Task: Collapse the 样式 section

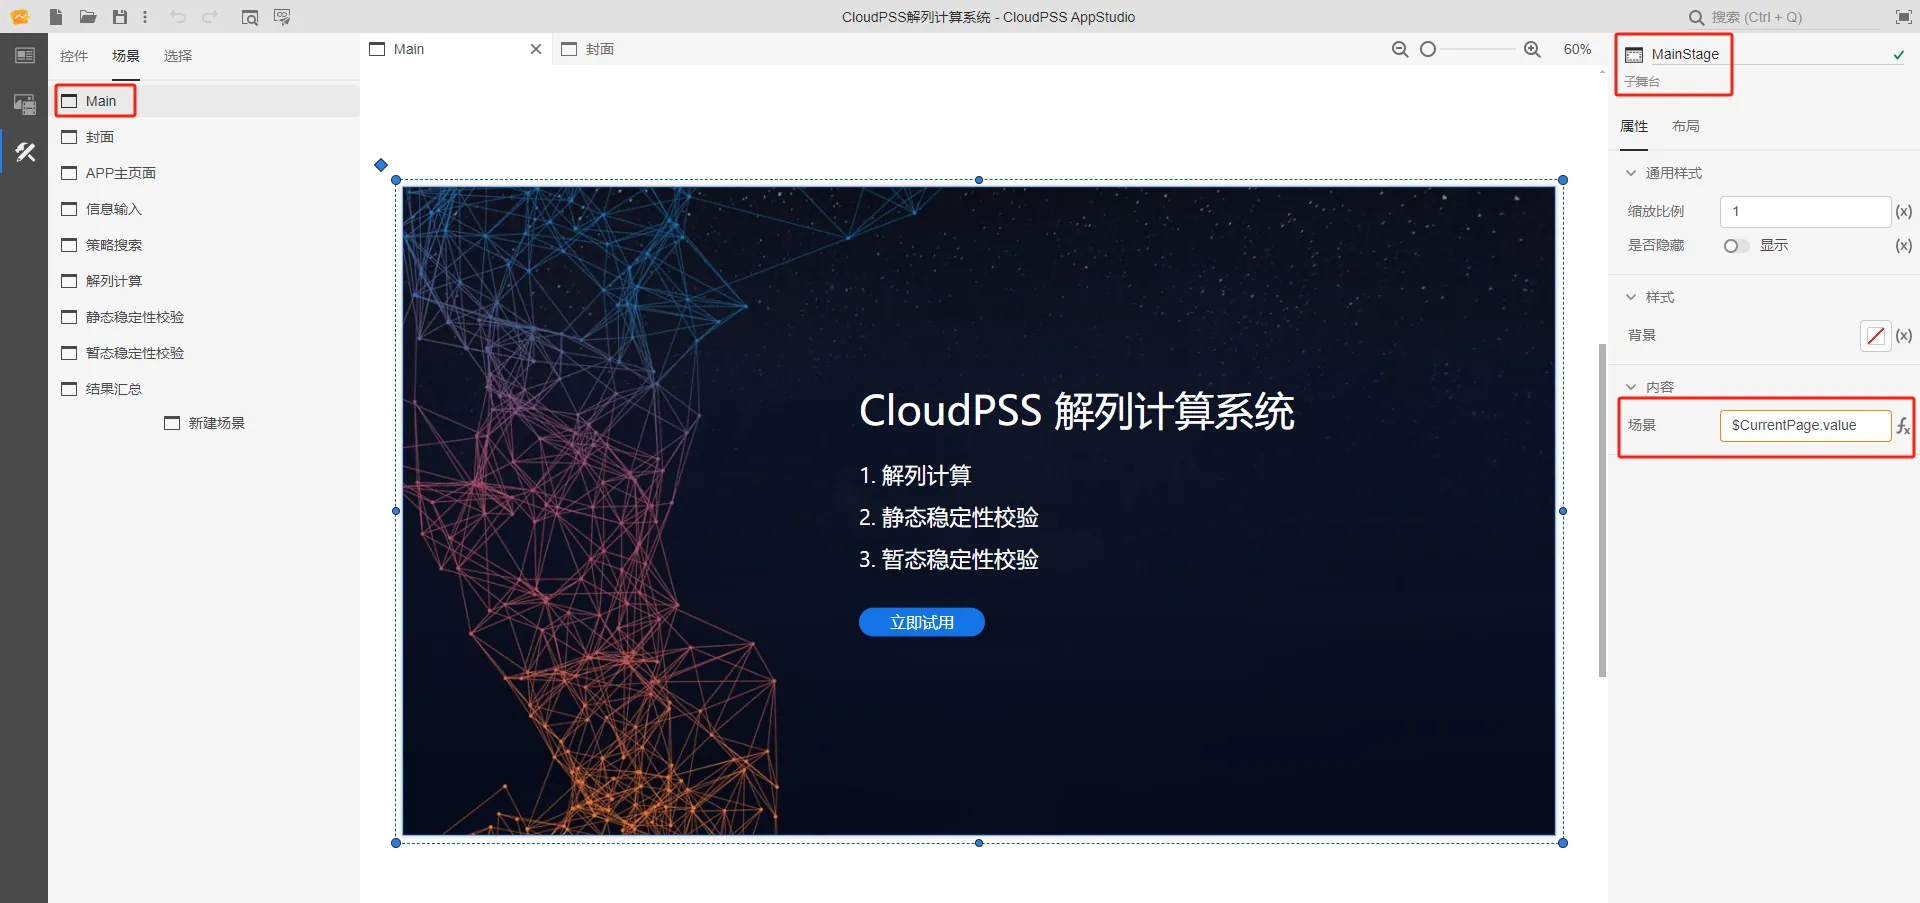Action: point(1631,297)
